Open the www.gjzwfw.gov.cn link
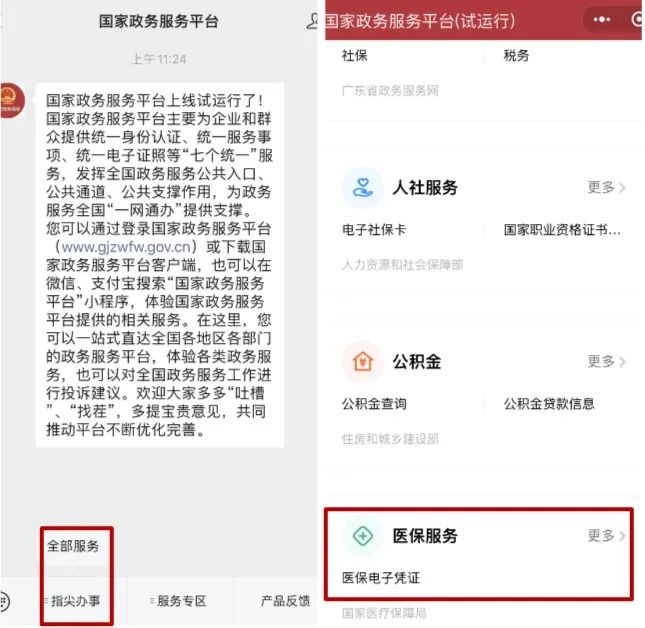The image size is (645, 628). click(127, 247)
